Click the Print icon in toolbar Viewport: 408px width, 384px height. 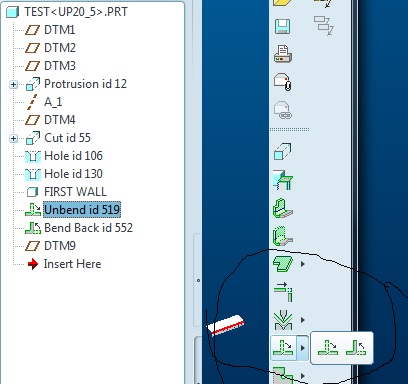283,54
